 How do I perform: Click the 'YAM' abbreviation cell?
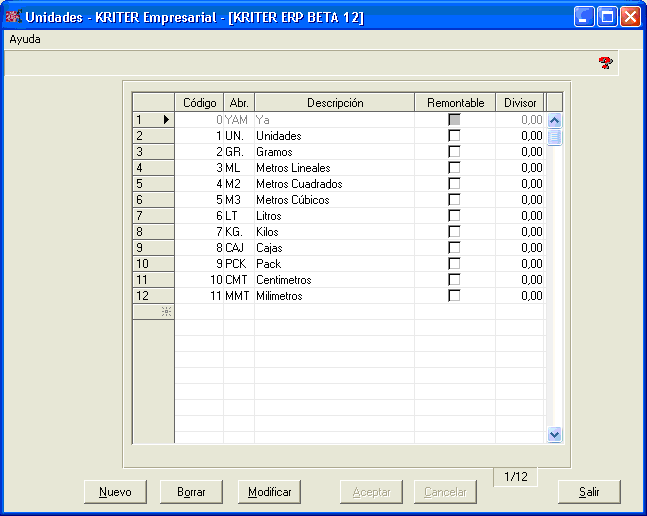click(x=239, y=120)
